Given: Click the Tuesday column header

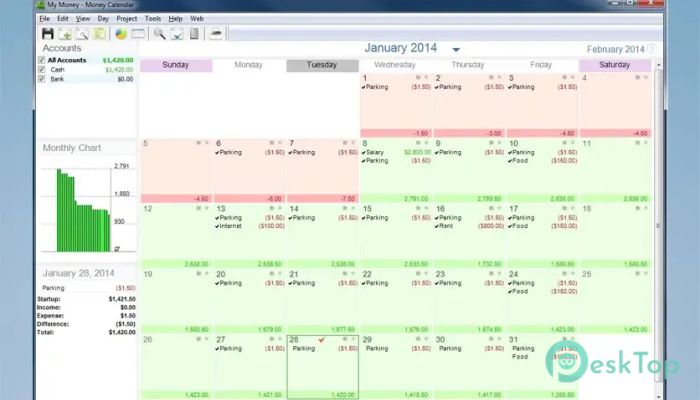Looking at the screenshot, I should [322, 65].
